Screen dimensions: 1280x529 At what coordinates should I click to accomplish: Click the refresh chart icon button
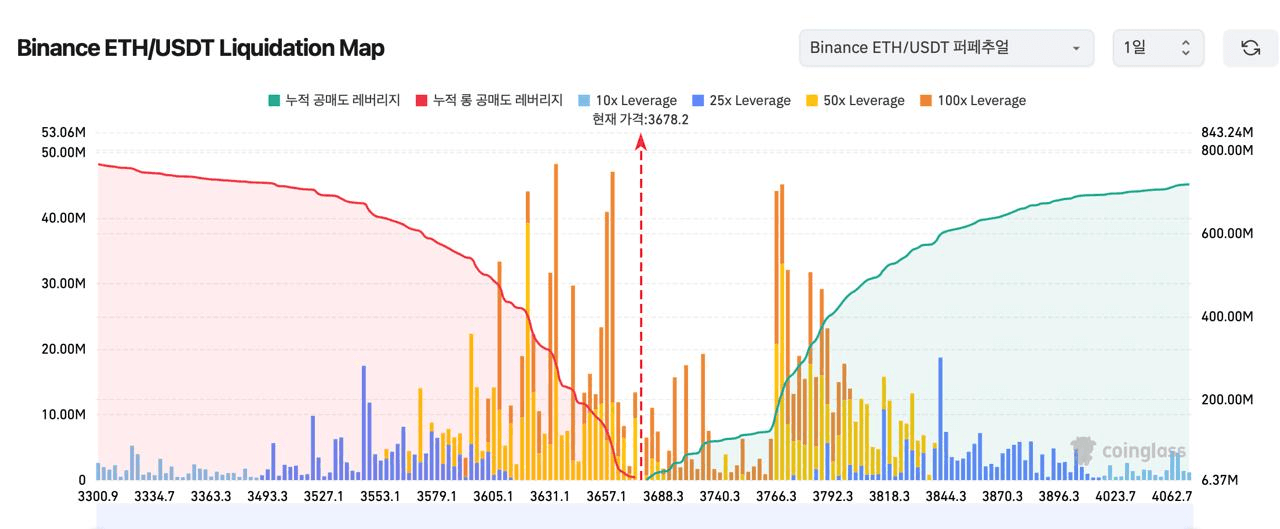[x=1250, y=48]
